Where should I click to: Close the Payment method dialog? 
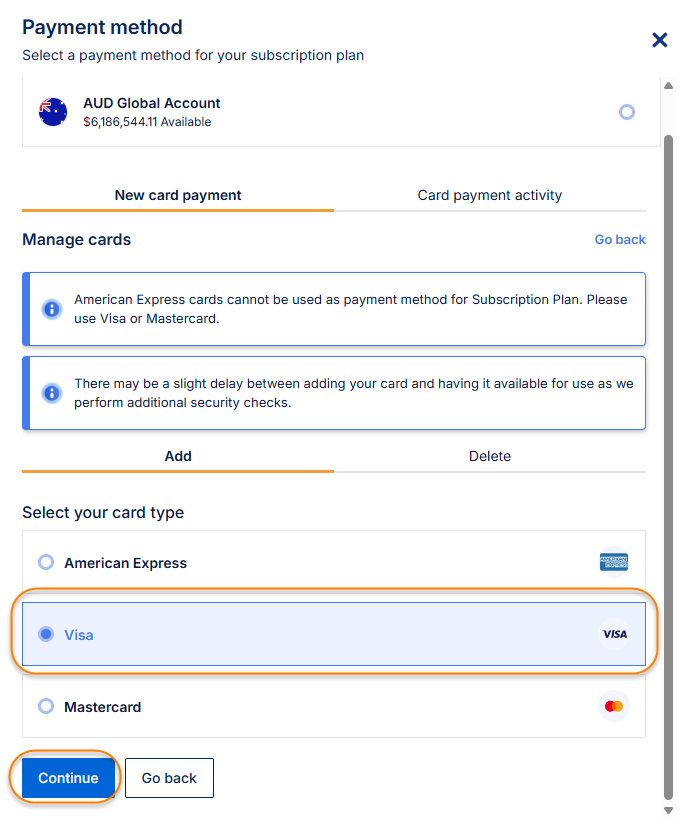pyautogui.click(x=660, y=40)
